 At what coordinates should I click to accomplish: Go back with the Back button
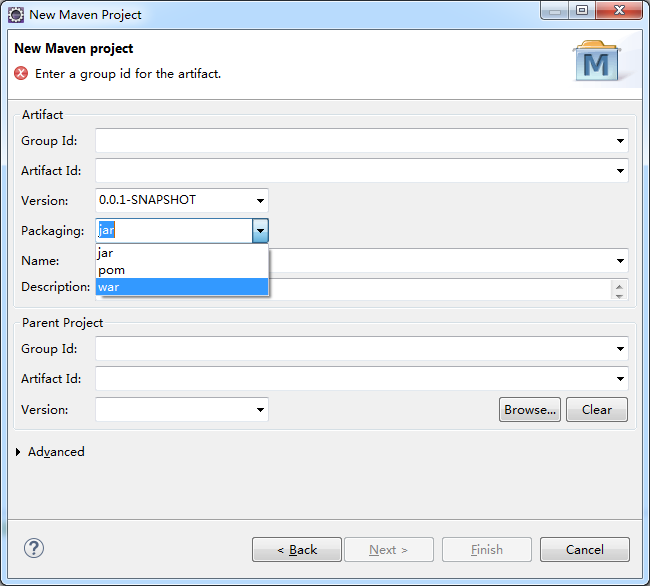point(297,550)
